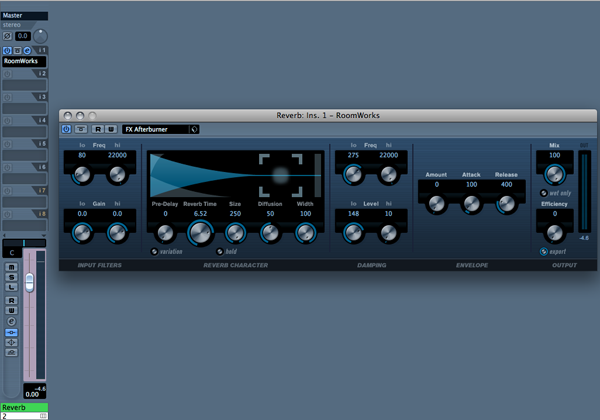Click the fader level 0.00 value
600x420 pixels.
(32, 394)
